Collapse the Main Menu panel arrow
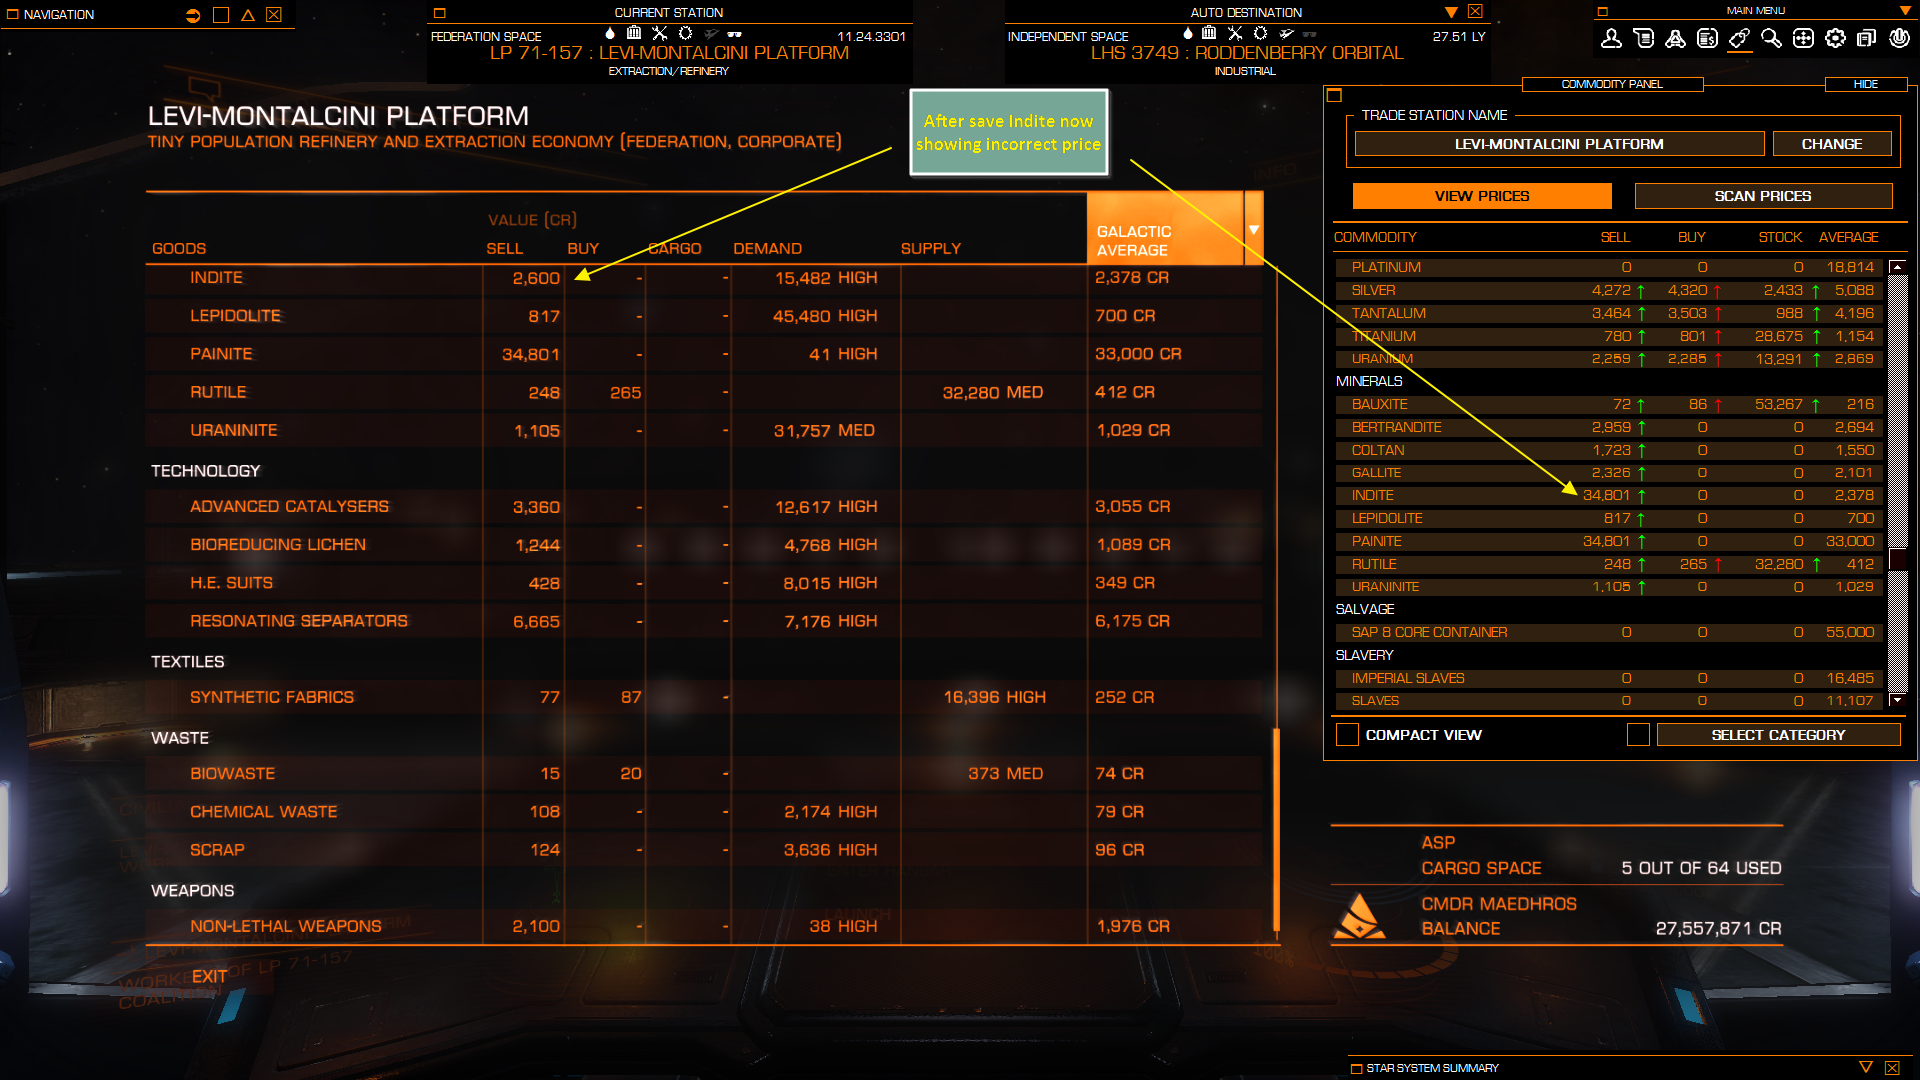The width and height of the screenshot is (1920, 1080). click(1905, 11)
